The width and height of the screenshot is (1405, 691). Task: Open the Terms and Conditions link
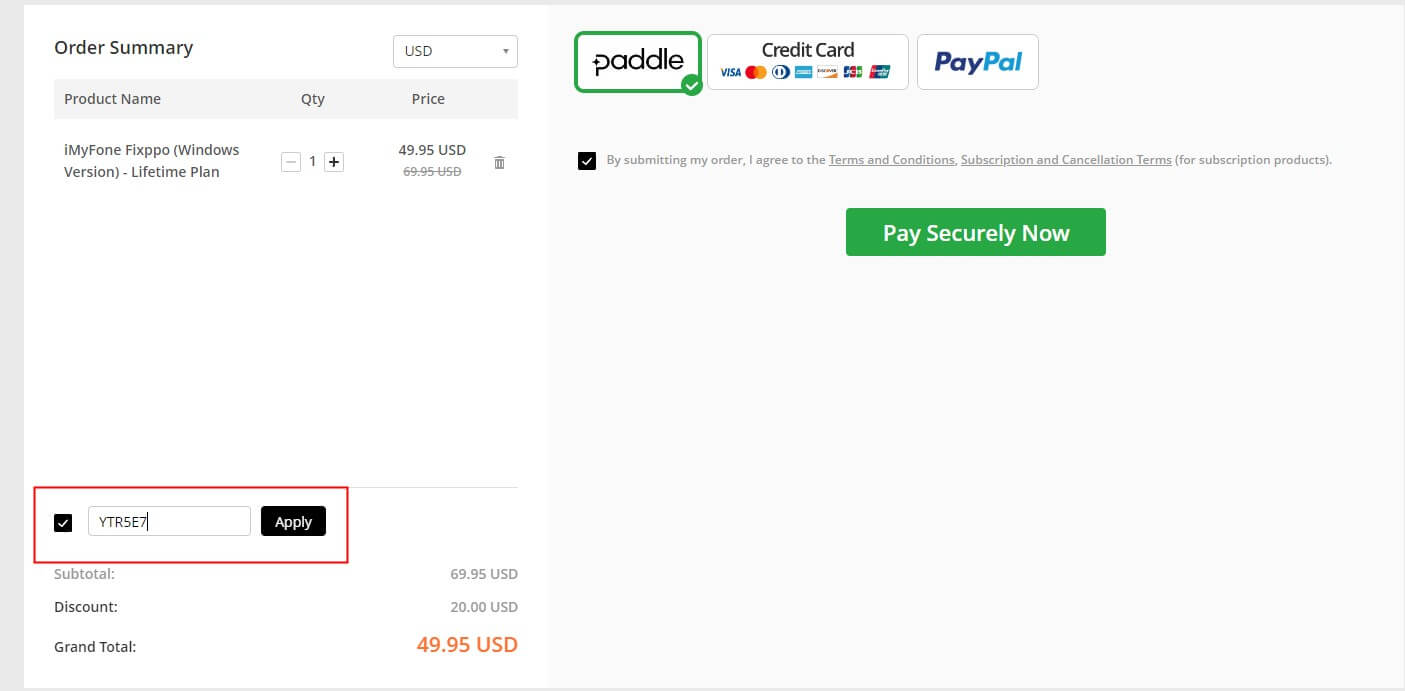[891, 159]
